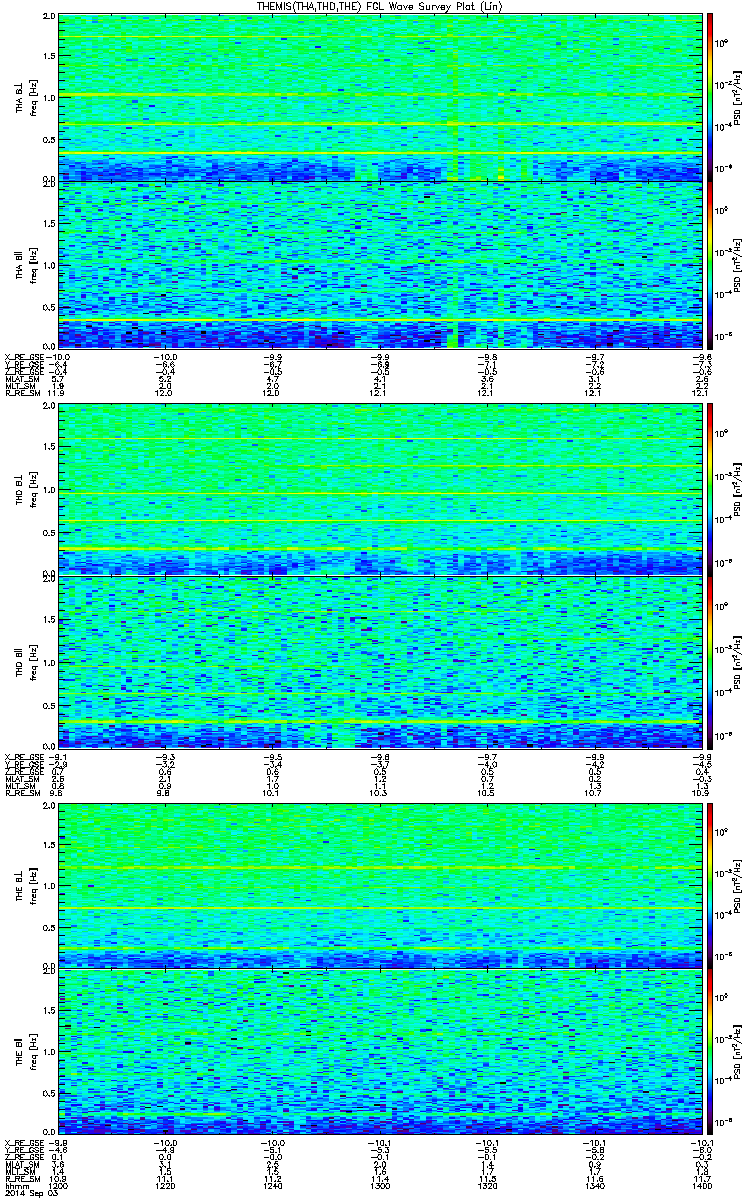Screen dimensions: 750x1200
Task: Click the 'X_RE_GSE' row label below THA panels
Action: (23, 357)
